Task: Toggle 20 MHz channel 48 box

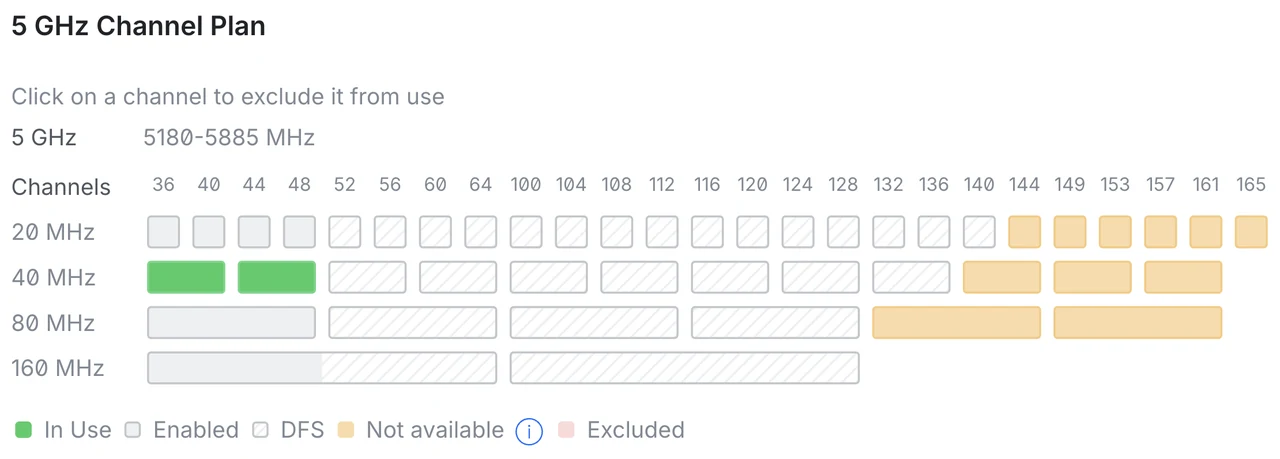Action: click(299, 232)
